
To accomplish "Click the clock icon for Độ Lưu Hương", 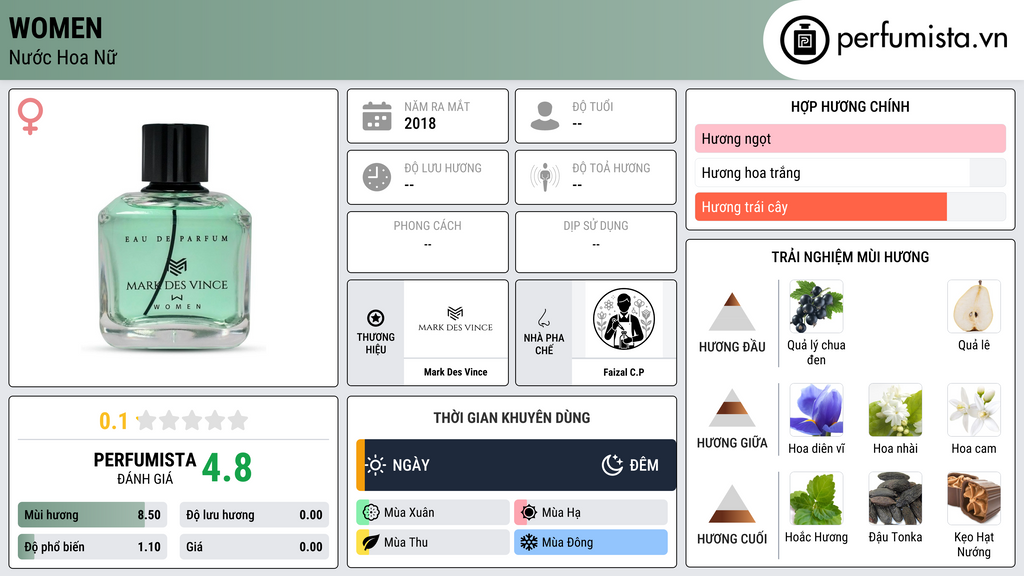I will pyautogui.click(x=377, y=177).
